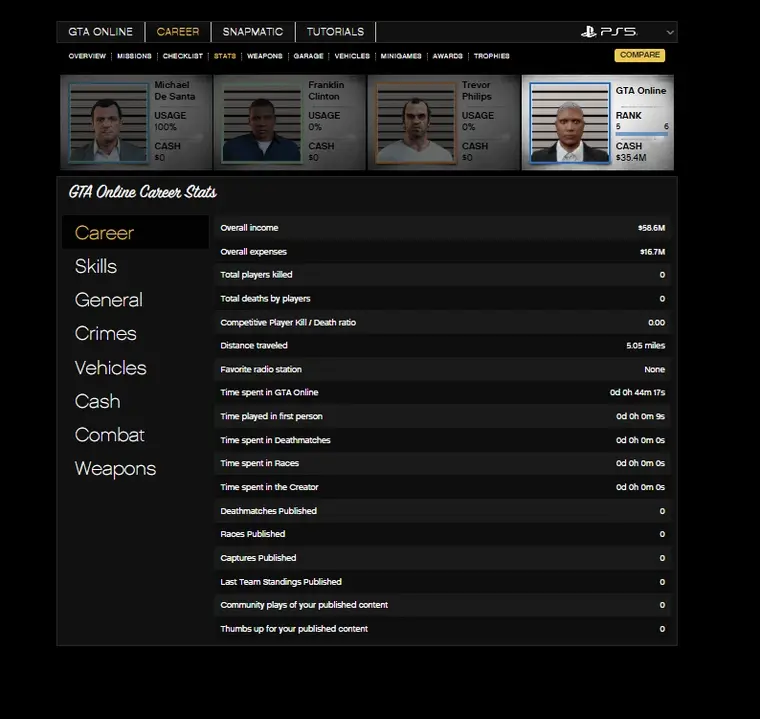Click the Captures Published row
The image size is (760, 719).
click(443, 558)
